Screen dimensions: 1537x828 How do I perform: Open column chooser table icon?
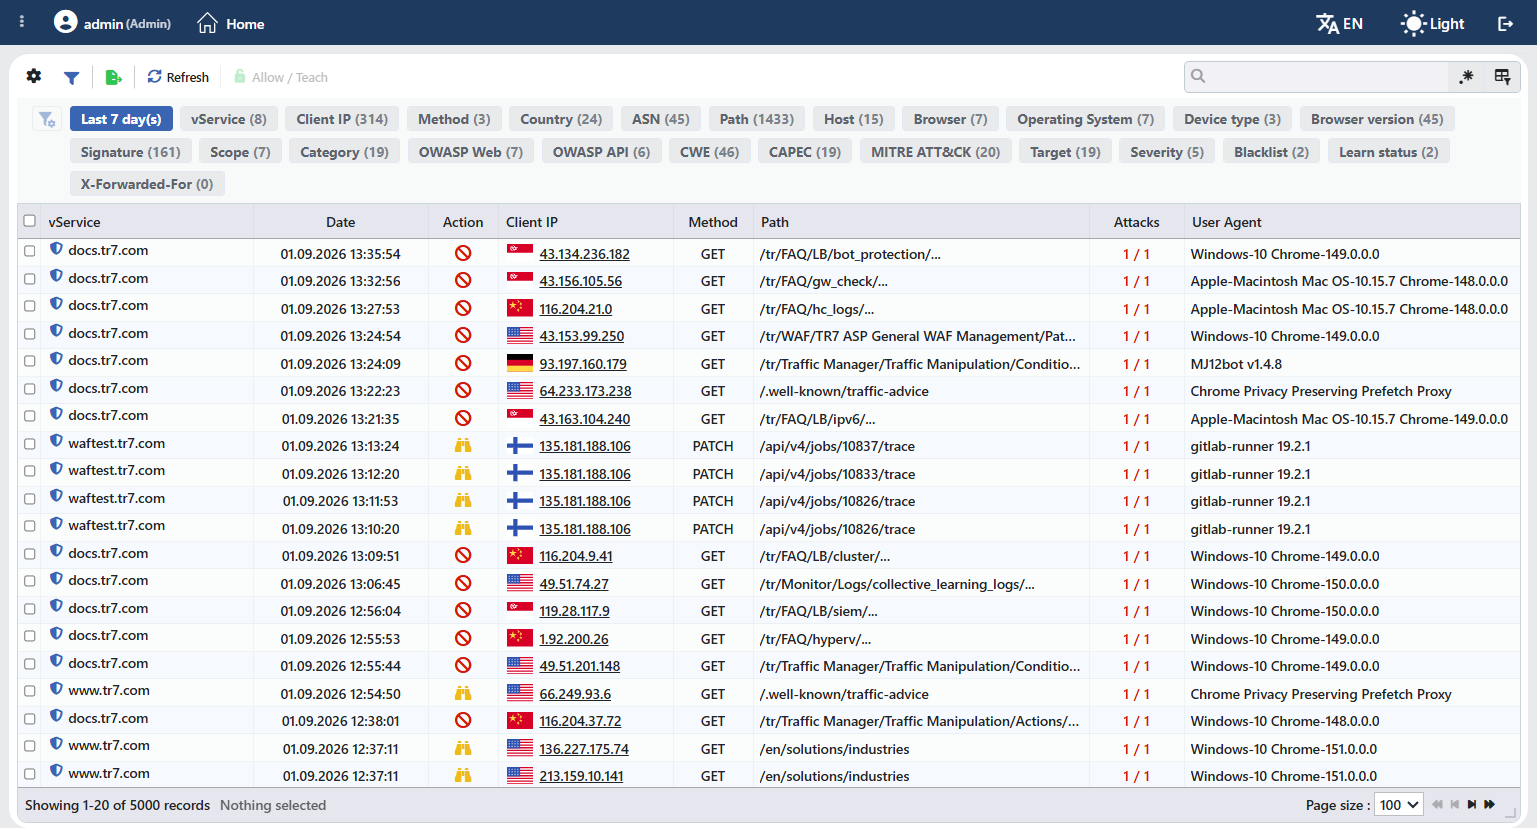point(1502,77)
